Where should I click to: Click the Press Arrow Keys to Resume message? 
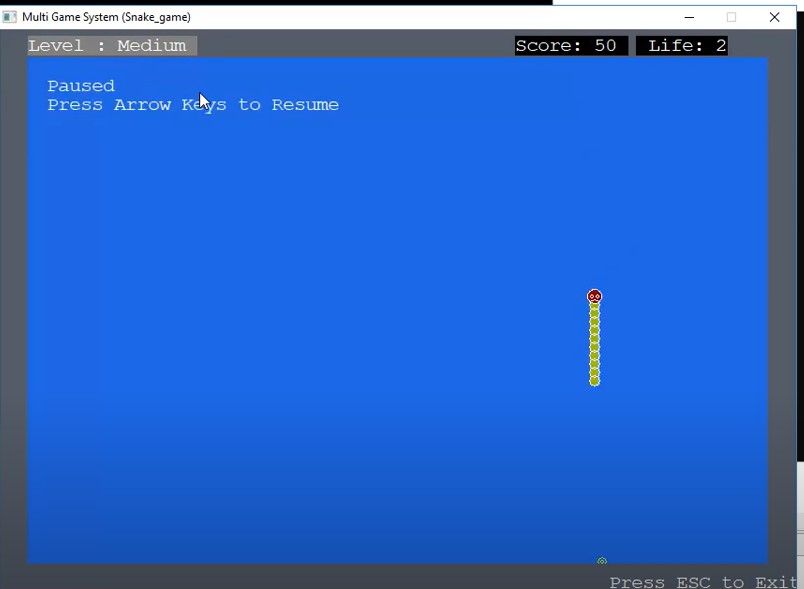tap(194, 104)
